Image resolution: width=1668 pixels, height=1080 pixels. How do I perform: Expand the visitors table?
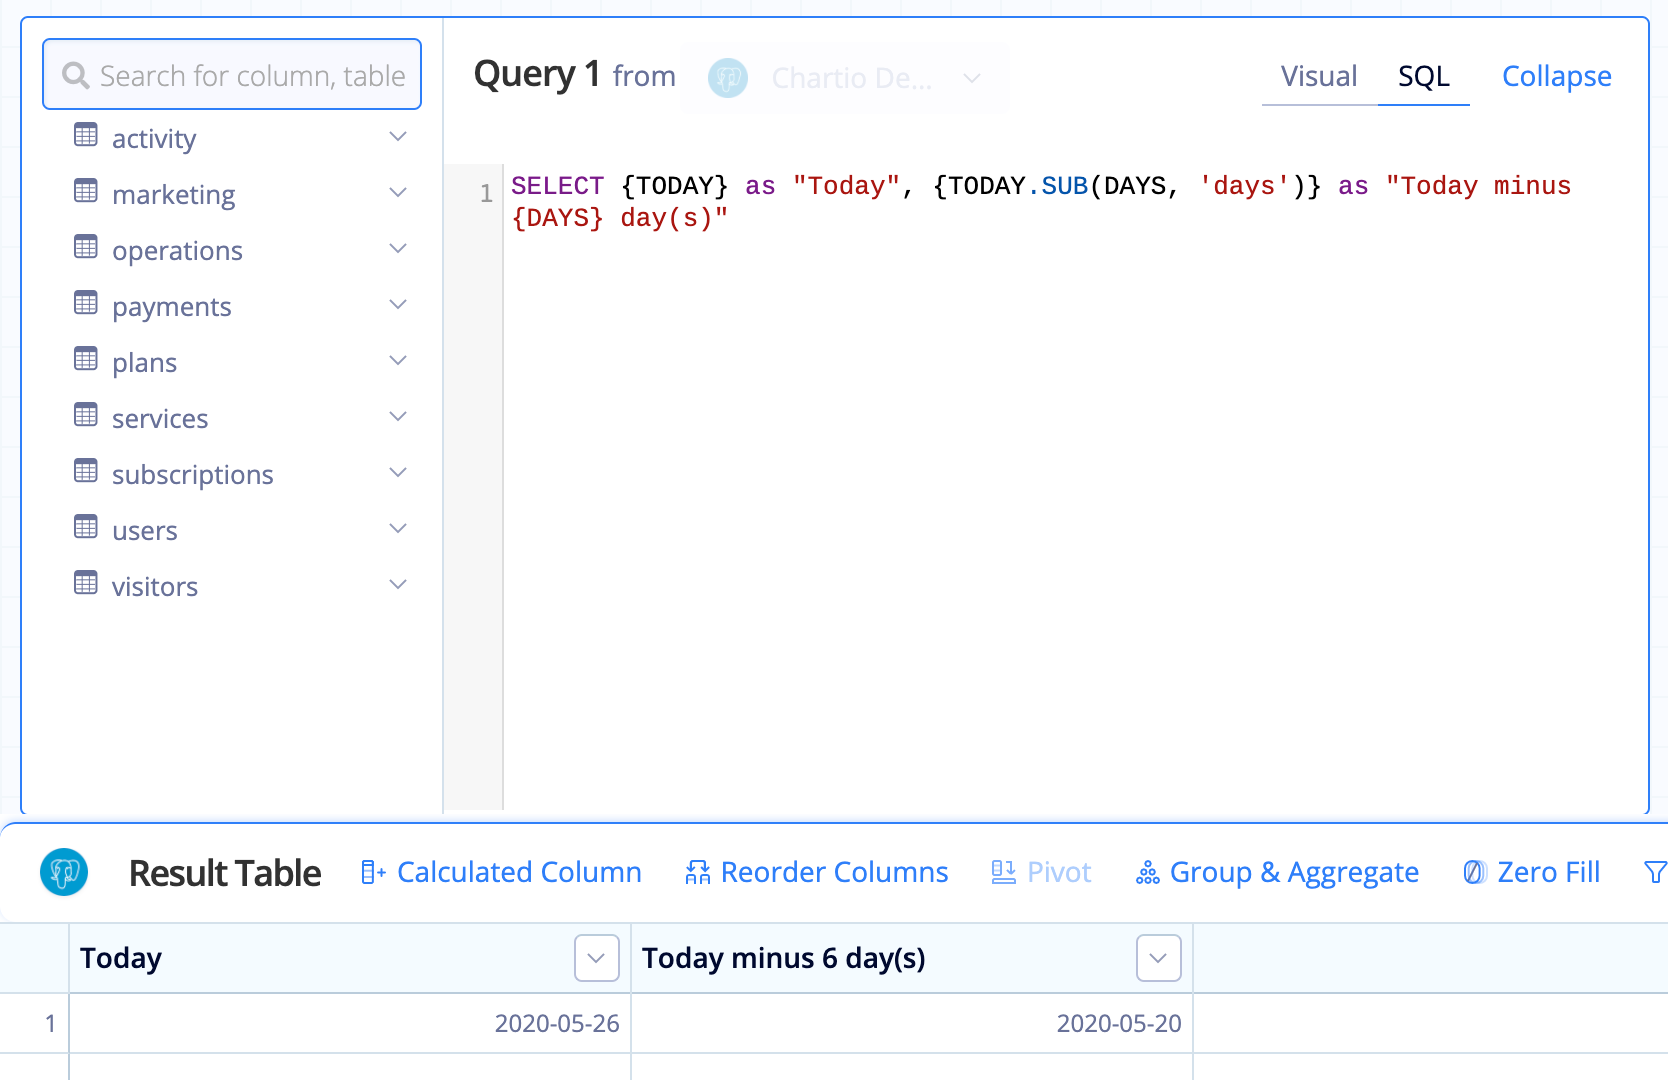point(398,585)
